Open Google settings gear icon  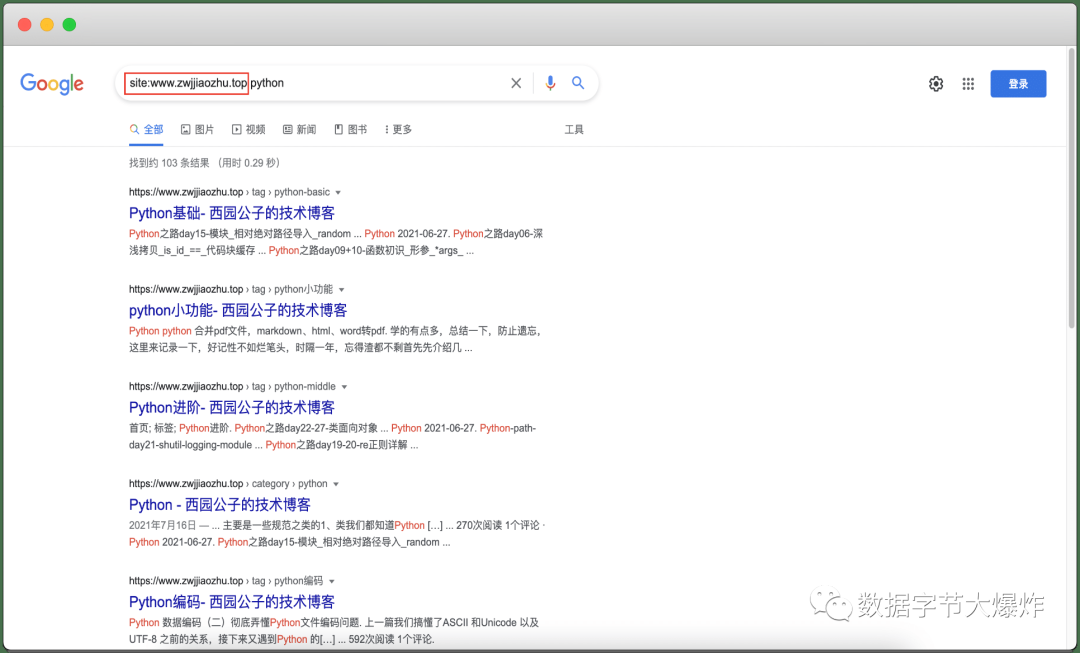point(935,84)
